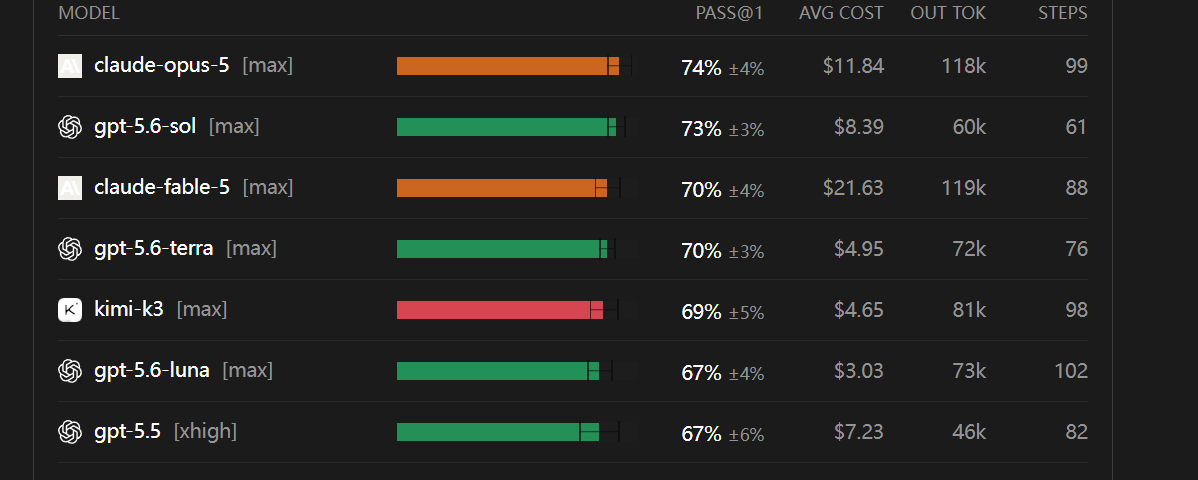Sort by the STEPS column header
This screenshot has height=480, width=1198.
pyautogui.click(x=1063, y=13)
